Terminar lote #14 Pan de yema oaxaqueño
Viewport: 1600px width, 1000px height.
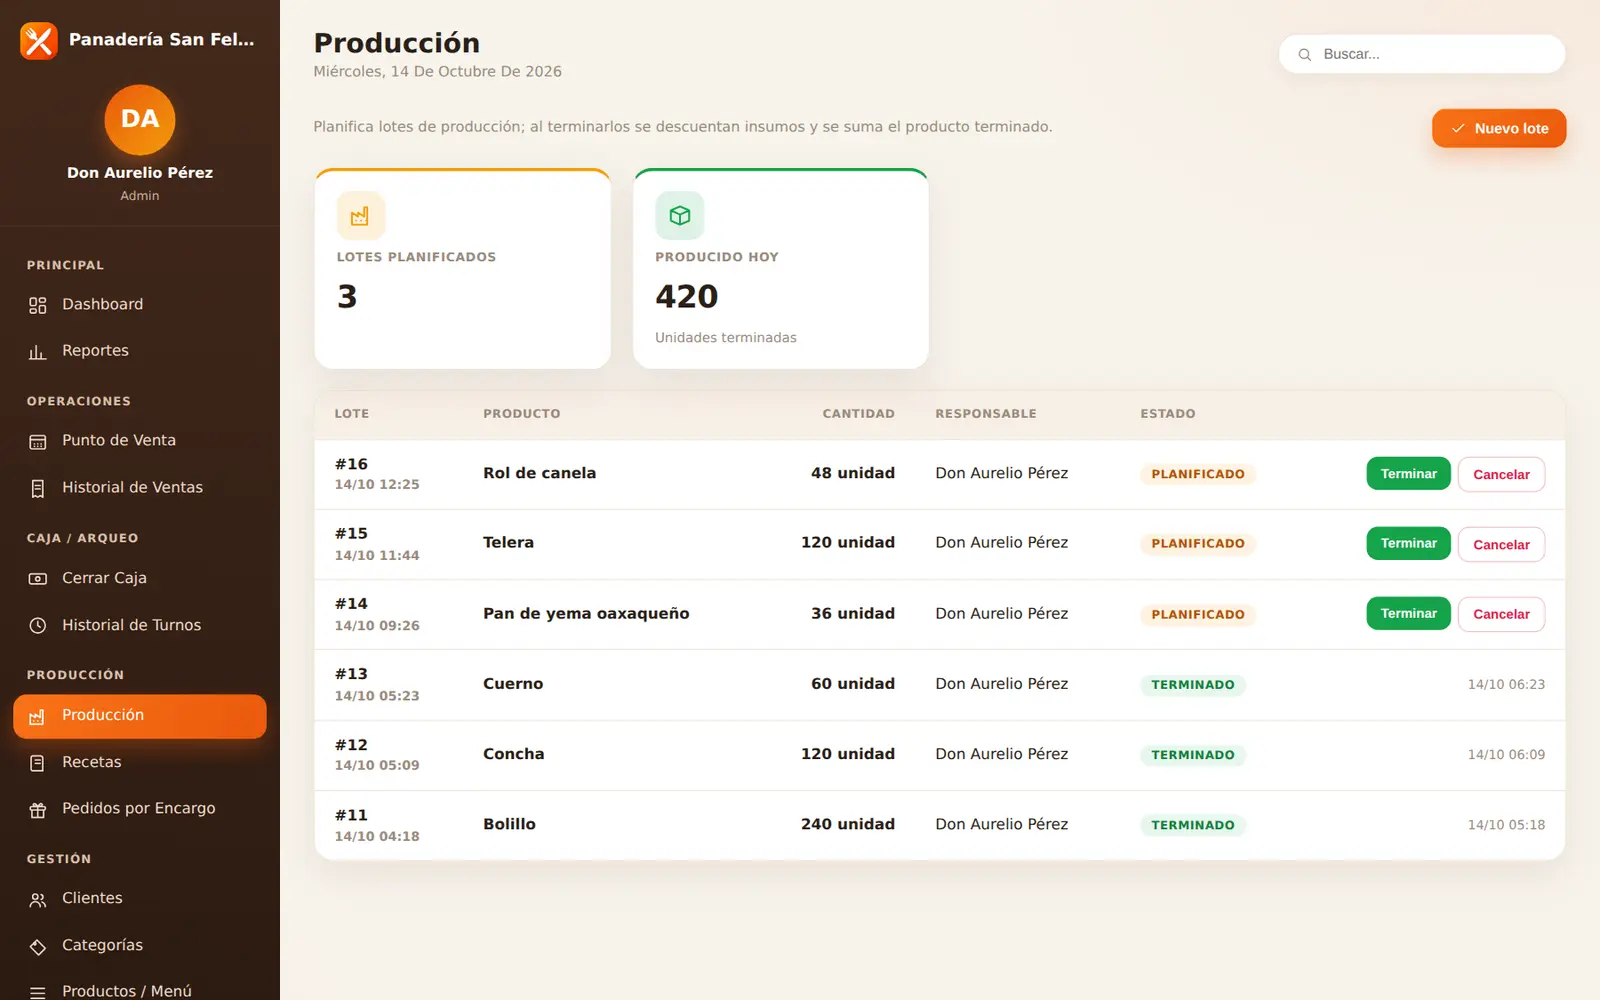click(1408, 613)
